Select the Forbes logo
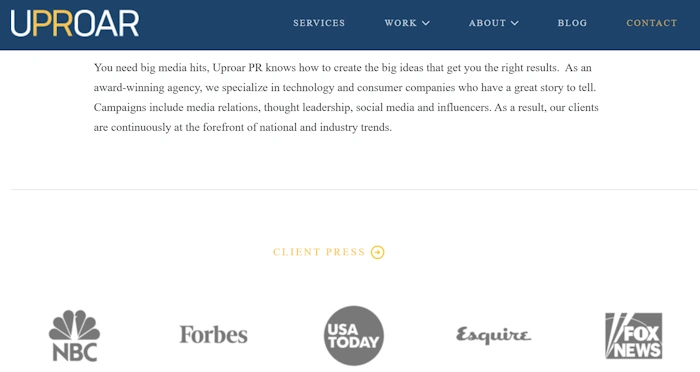 point(213,334)
